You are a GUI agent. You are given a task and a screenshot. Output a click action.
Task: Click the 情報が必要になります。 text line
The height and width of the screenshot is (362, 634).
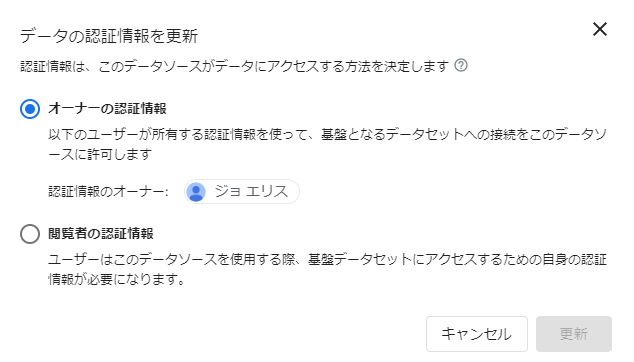117,279
